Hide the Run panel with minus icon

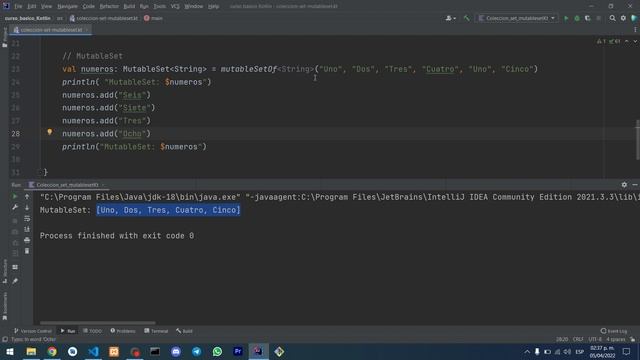(635, 185)
